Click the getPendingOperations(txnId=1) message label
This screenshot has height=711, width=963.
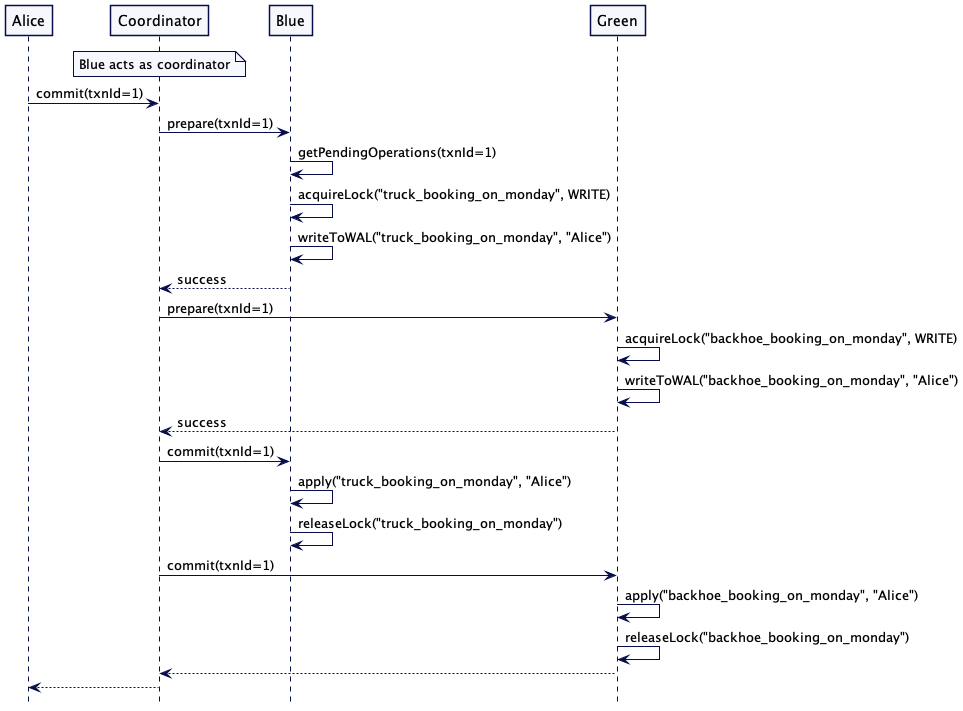396,153
